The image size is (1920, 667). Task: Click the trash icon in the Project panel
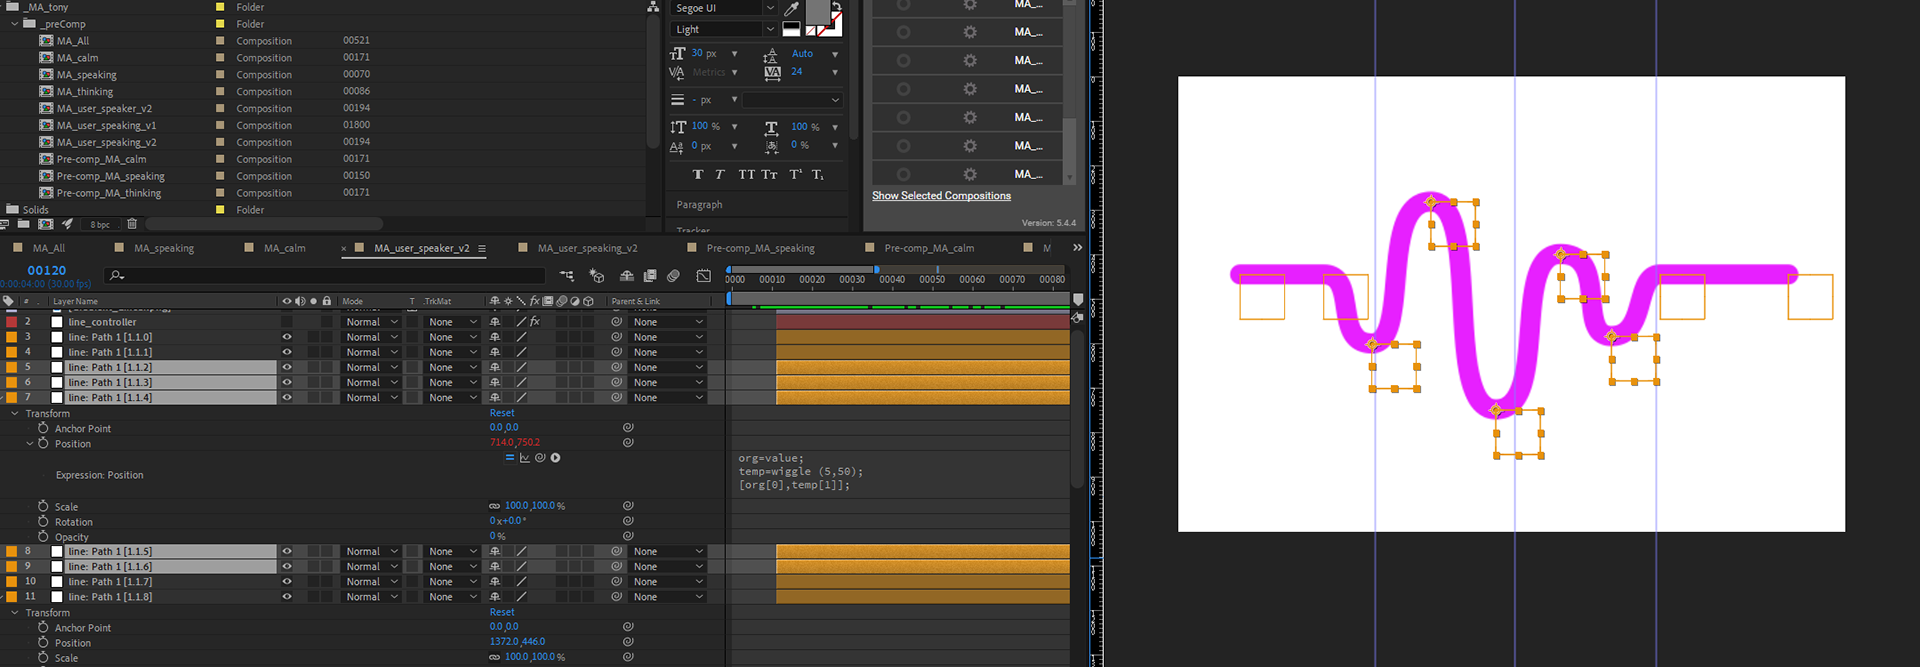pyautogui.click(x=132, y=224)
